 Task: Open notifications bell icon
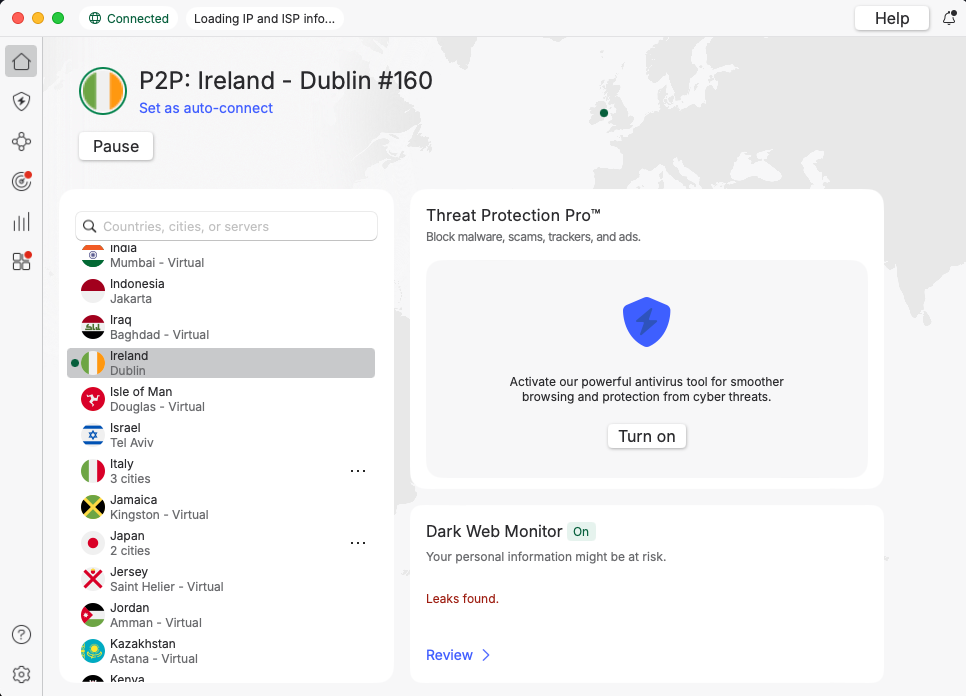point(949,18)
